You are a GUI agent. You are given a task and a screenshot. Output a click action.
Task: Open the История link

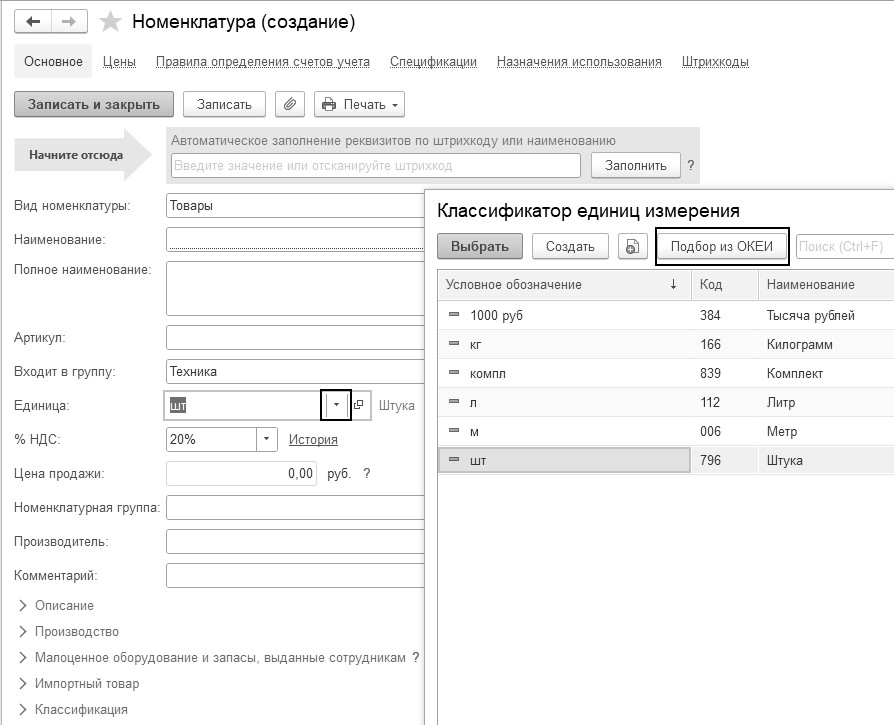(313, 439)
